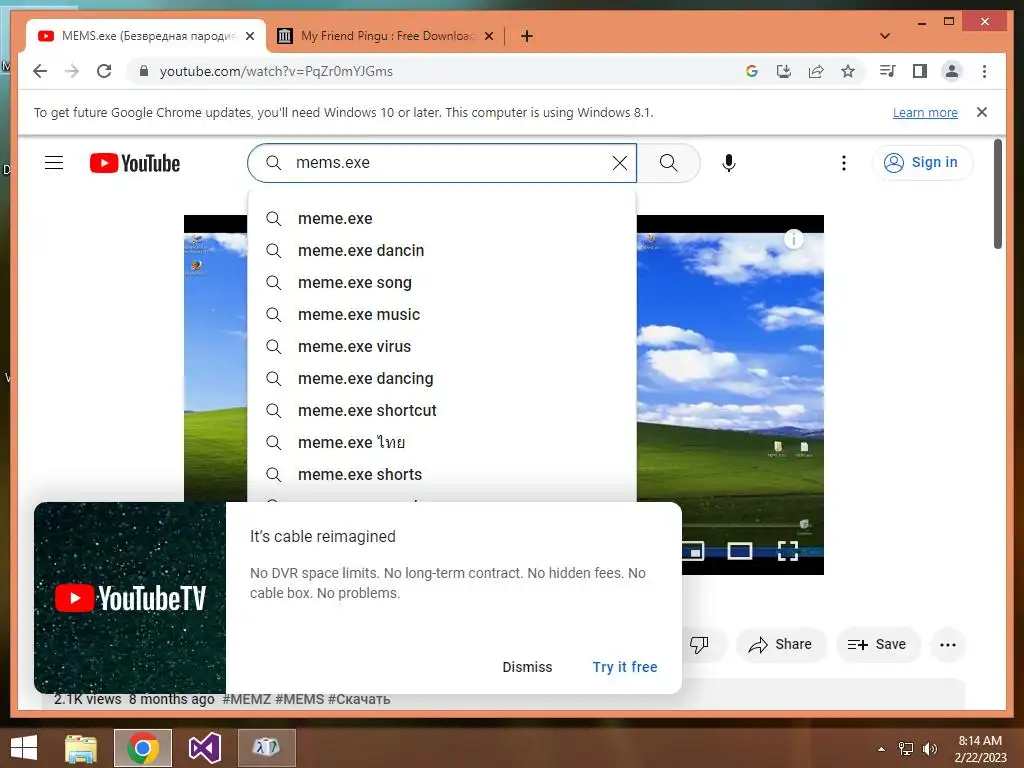Viewport: 1024px width, 768px height.
Task: Click the browser forward arrow
Action: (72, 71)
